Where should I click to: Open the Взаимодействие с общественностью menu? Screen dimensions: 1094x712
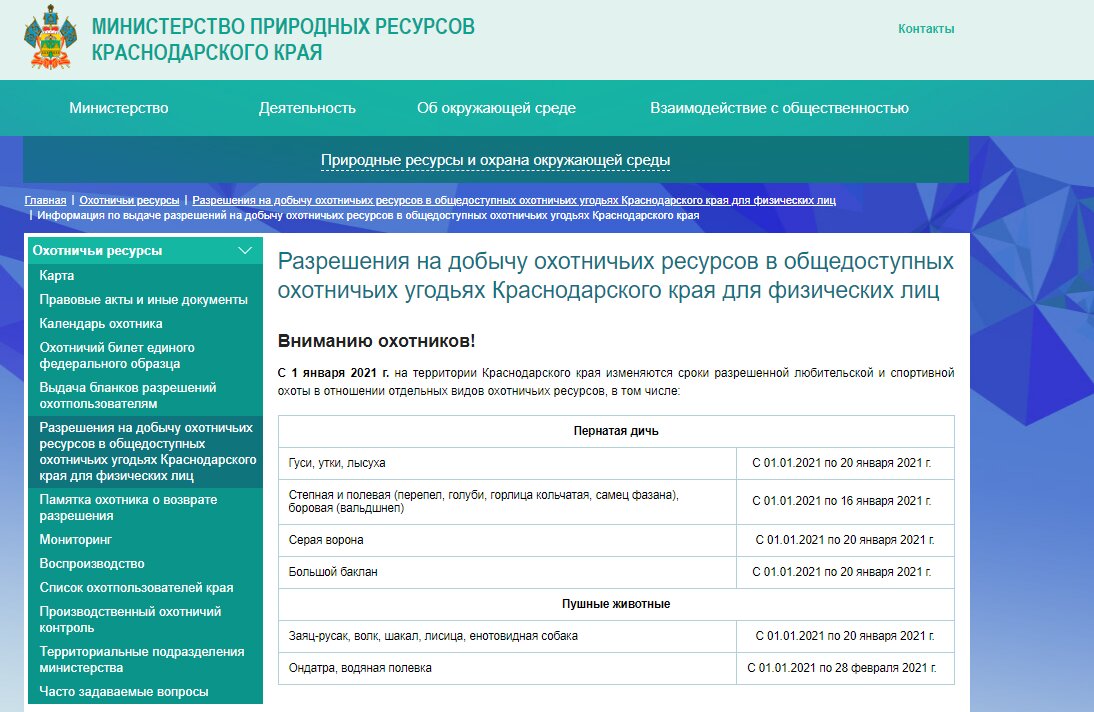780,107
